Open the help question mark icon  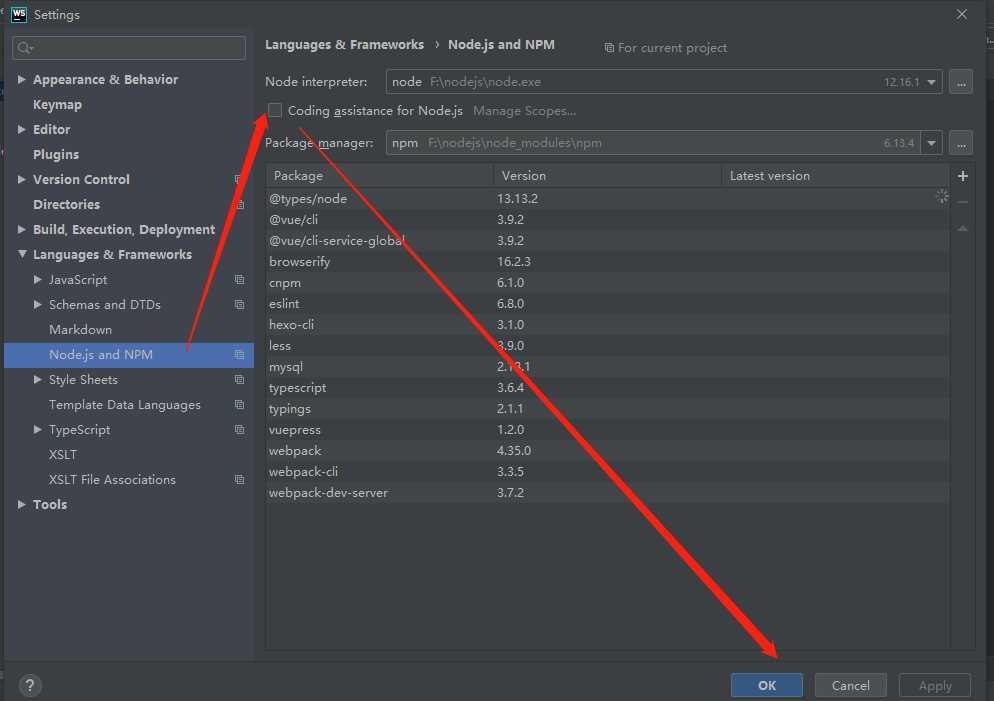30,685
